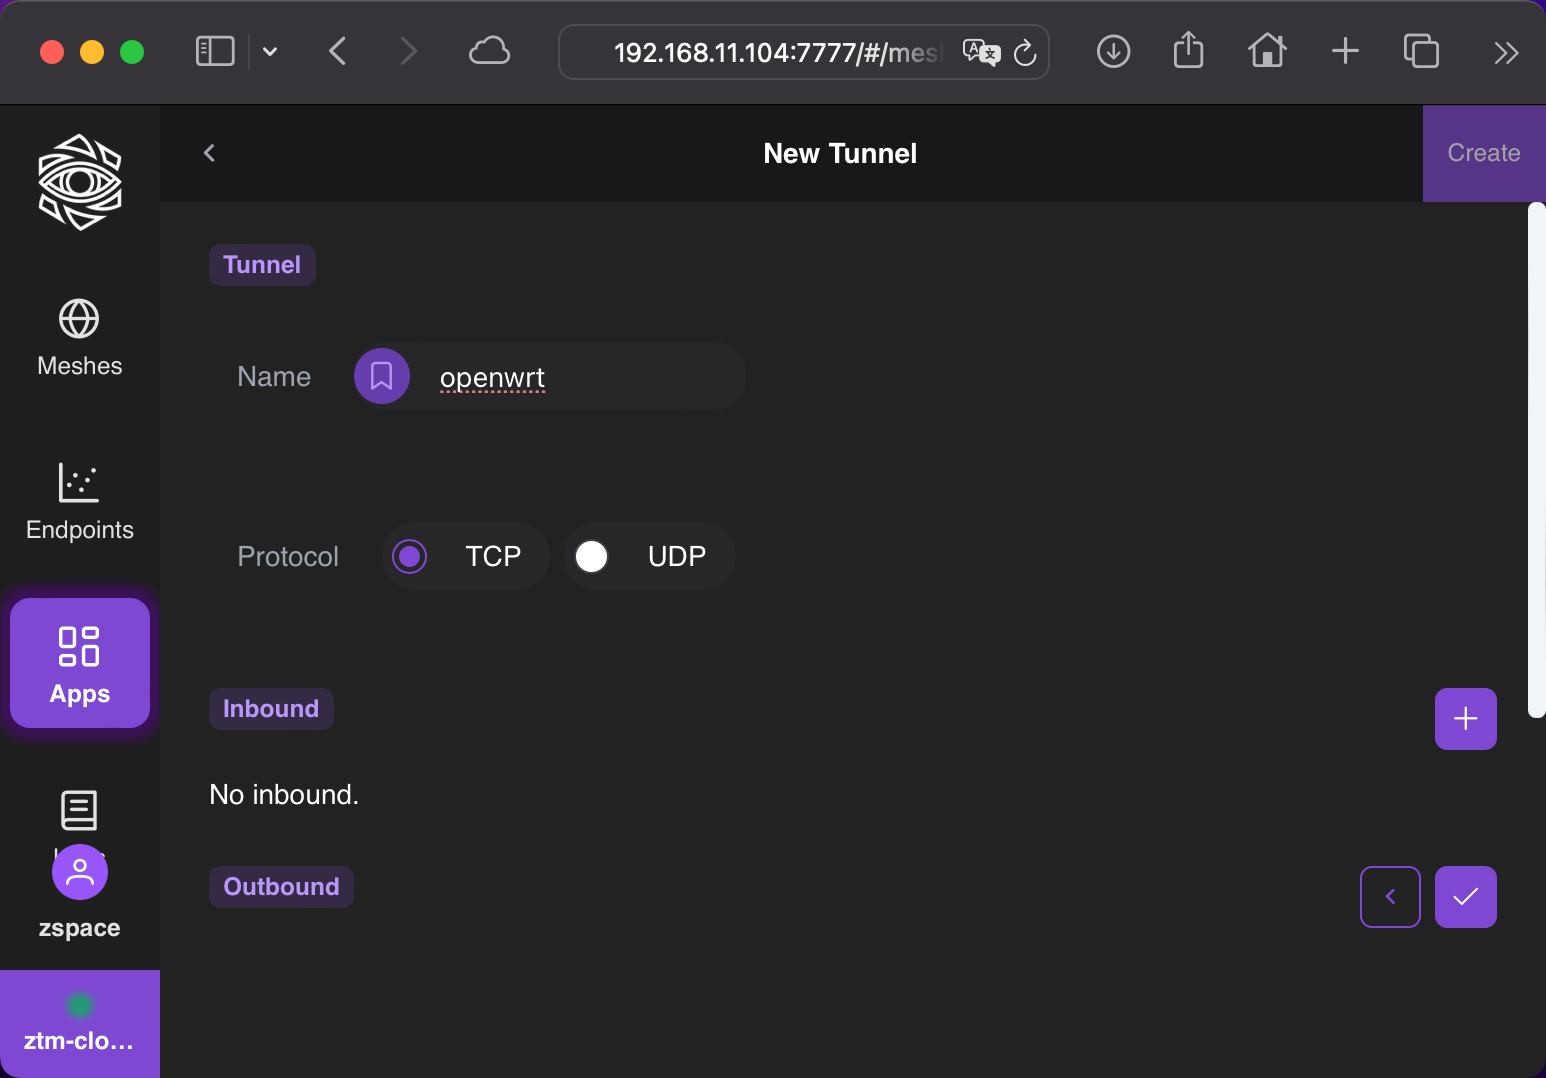Add a new inbound with plus button
1546x1078 pixels.
tap(1465, 719)
